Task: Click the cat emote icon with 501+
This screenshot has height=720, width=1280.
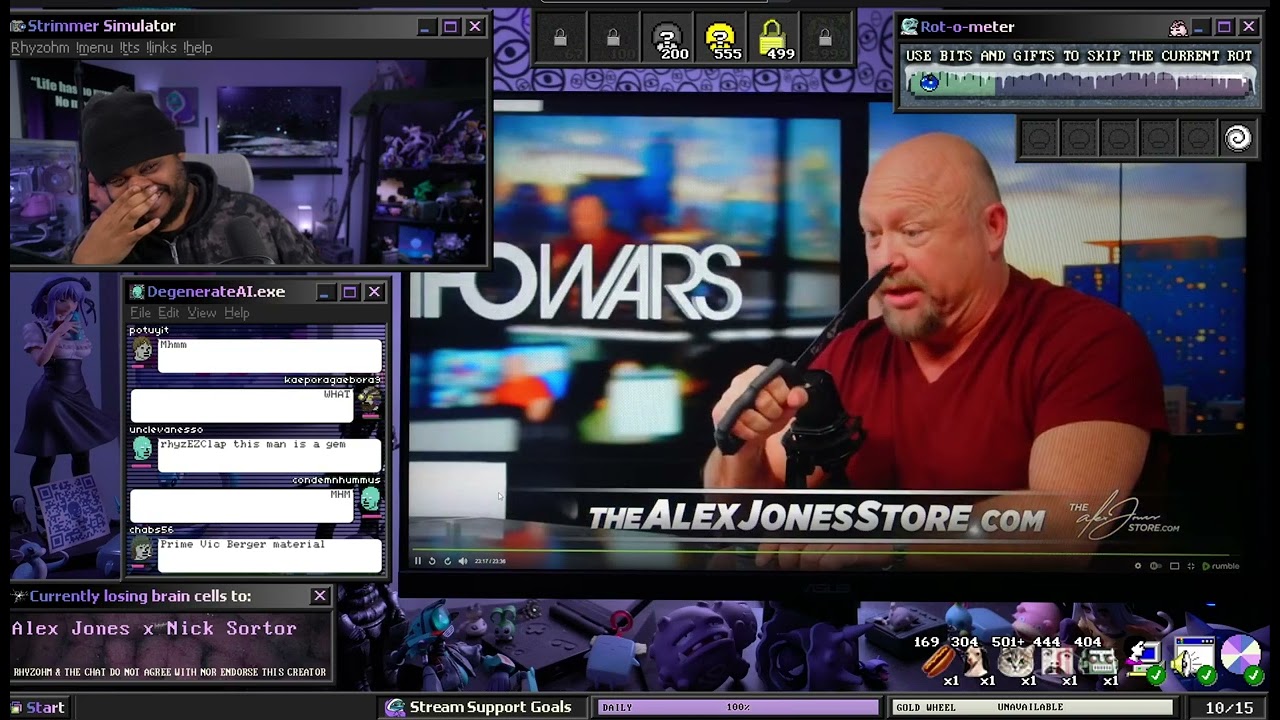Action: (x=1016, y=661)
